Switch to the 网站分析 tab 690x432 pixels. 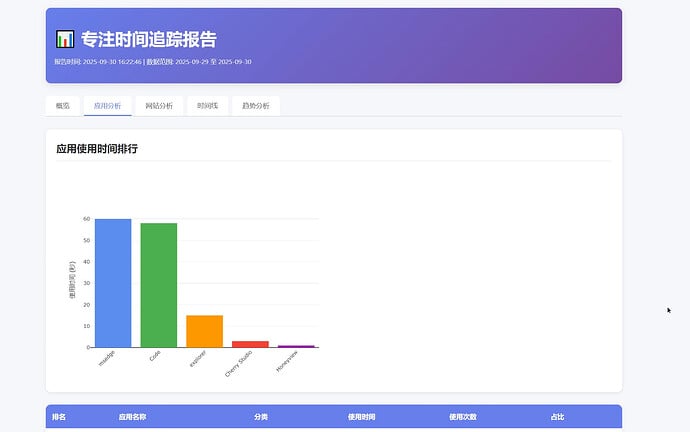[159, 105]
